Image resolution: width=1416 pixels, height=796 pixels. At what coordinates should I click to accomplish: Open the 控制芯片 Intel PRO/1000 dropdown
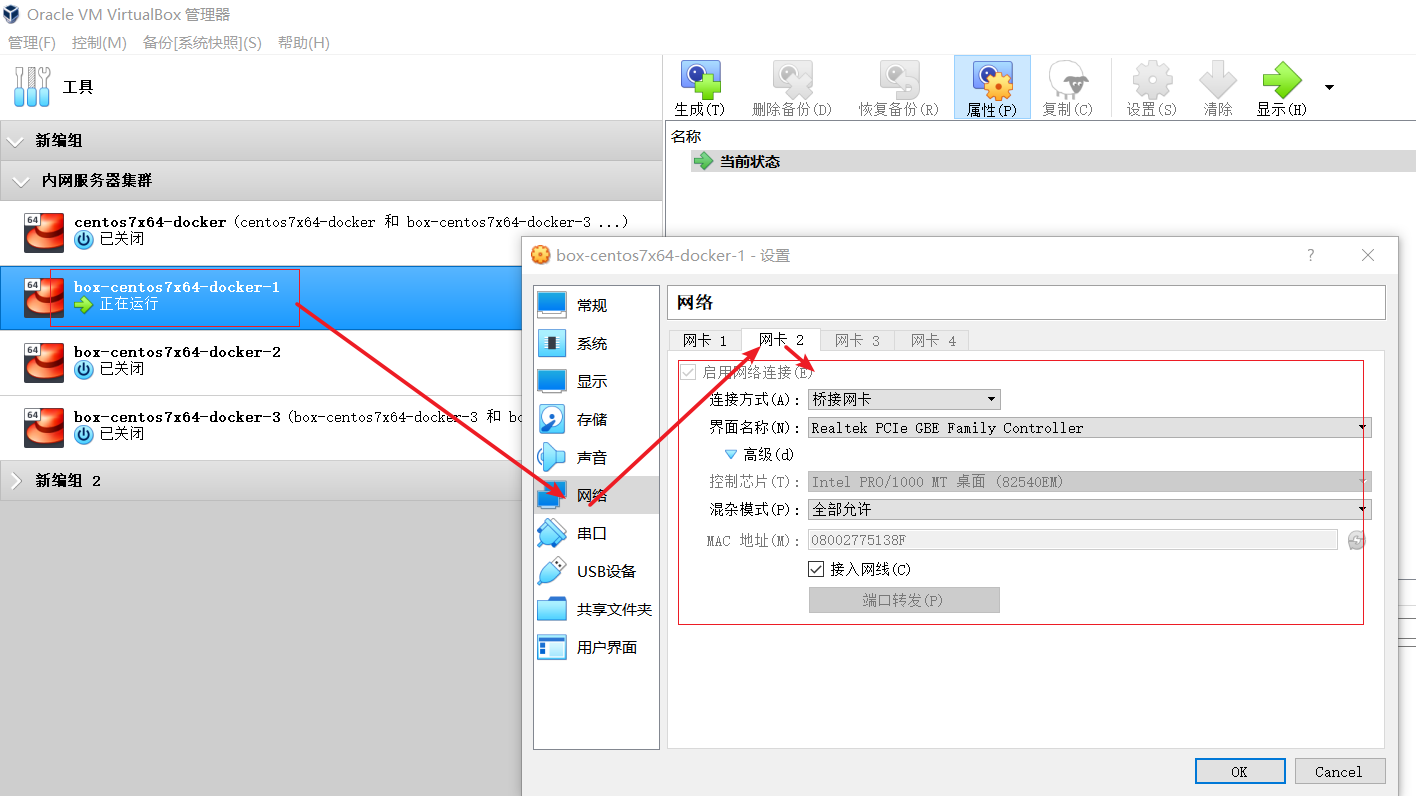click(x=1090, y=481)
